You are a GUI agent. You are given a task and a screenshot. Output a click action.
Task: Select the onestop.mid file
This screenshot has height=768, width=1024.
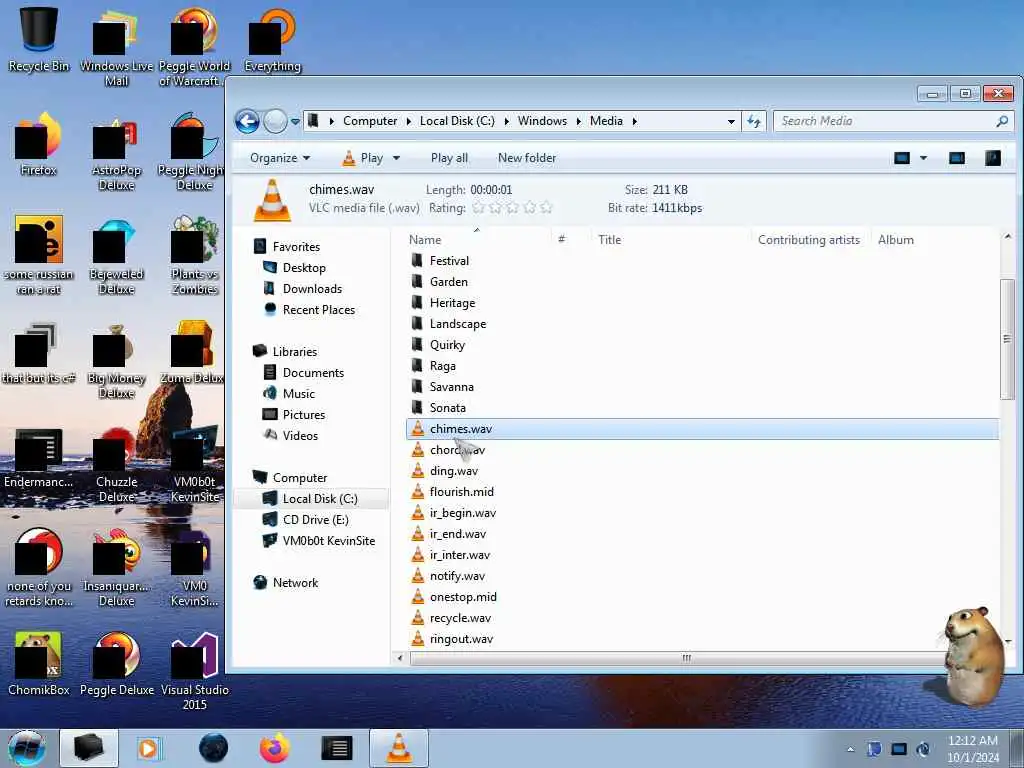click(x=463, y=597)
